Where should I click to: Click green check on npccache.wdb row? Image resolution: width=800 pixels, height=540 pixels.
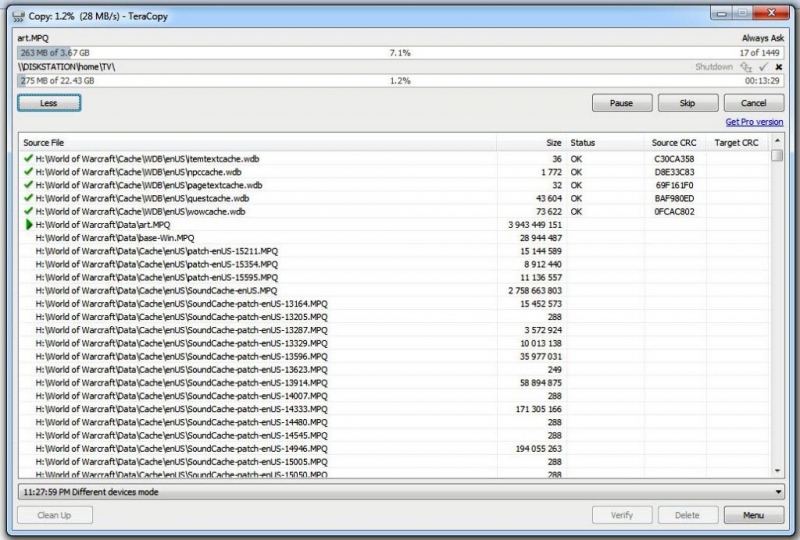[x=29, y=171]
